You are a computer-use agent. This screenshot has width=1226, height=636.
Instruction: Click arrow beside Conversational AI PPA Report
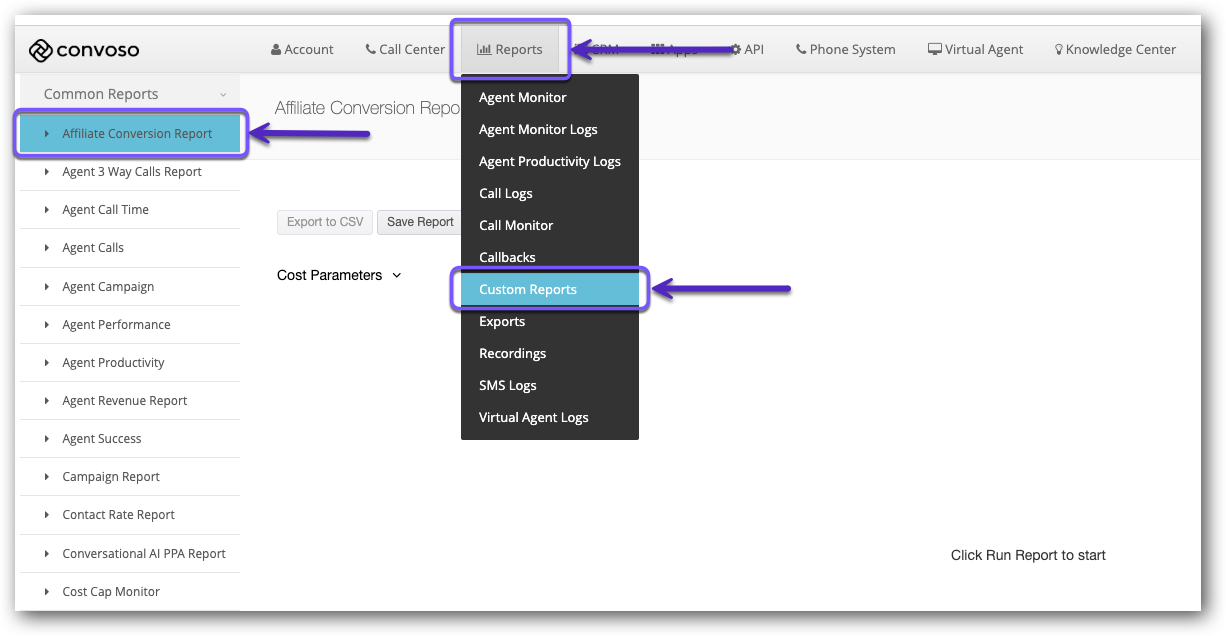point(47,554)
